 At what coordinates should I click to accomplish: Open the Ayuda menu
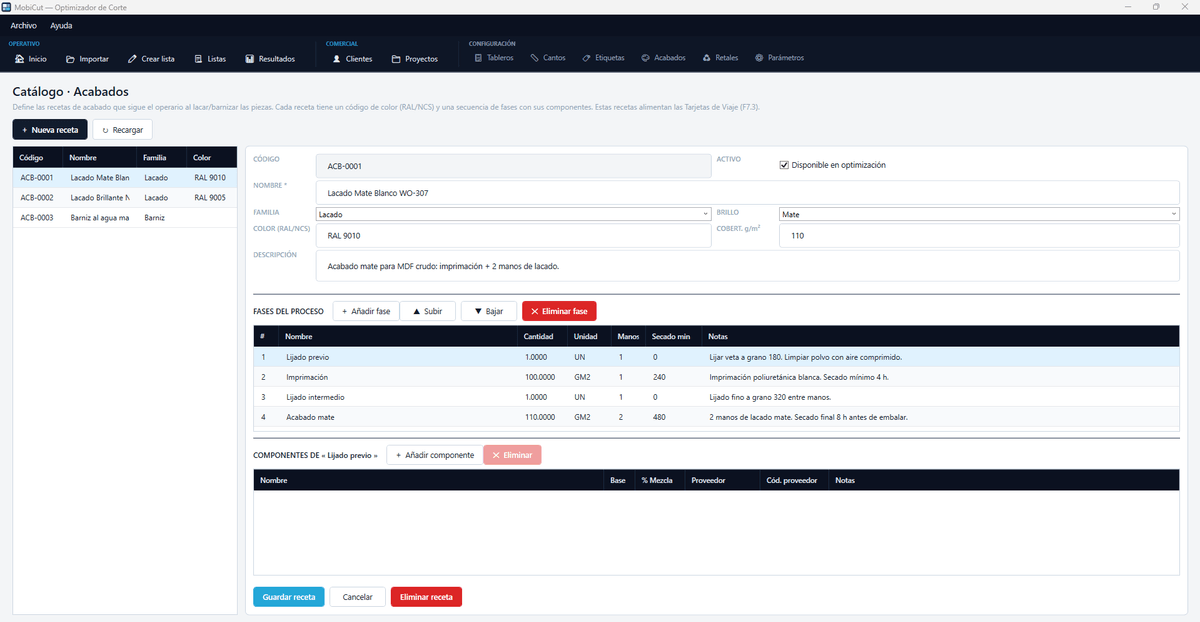[61, 25]
